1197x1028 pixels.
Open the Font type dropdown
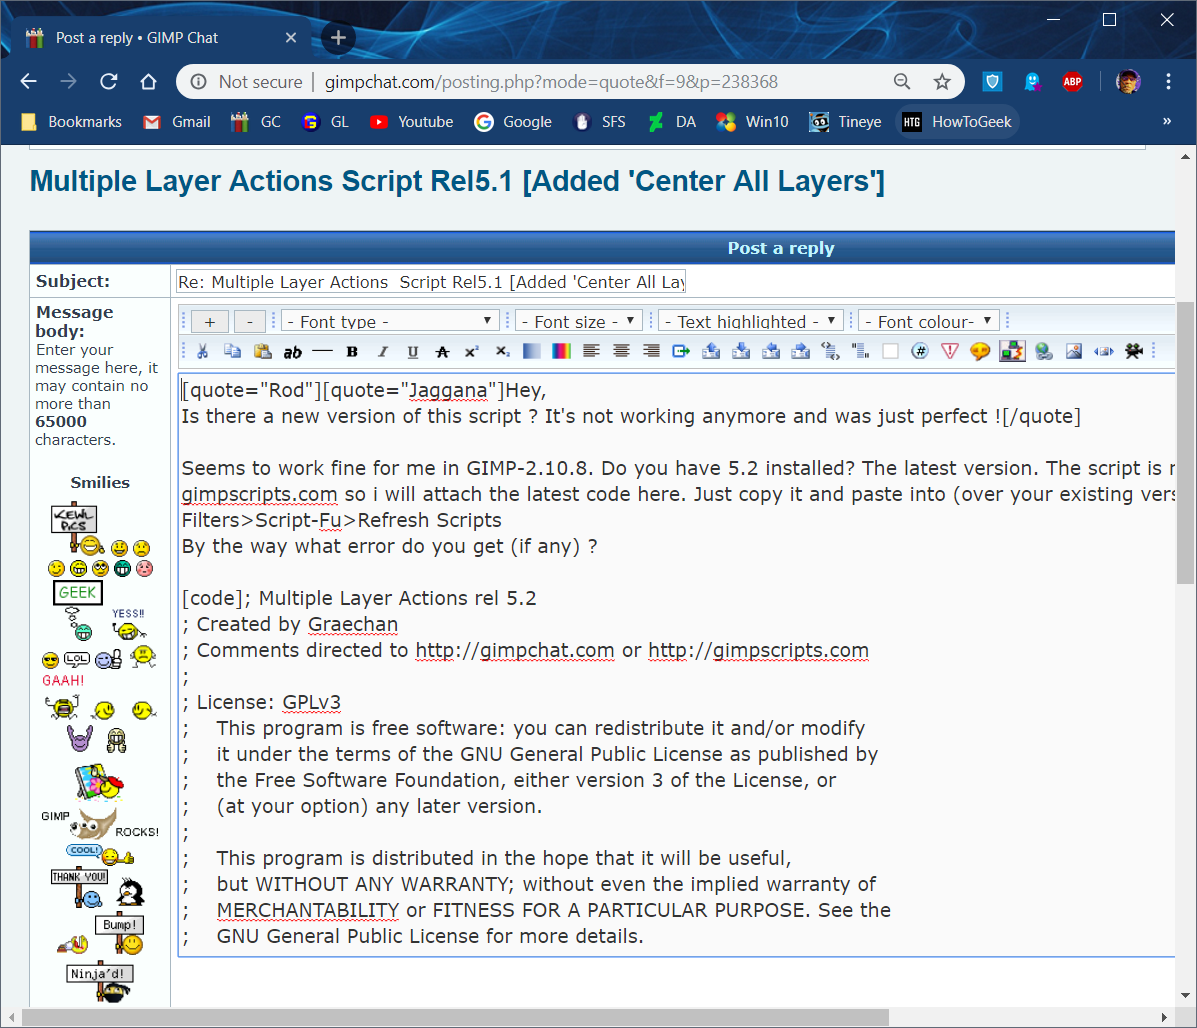[x=390, y=321]
